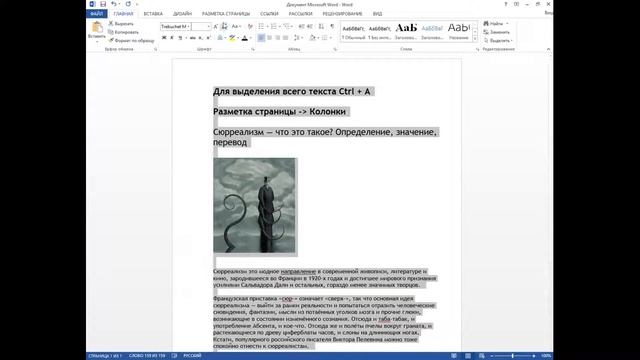Switch to the ВИД tab
Viewport: 640px width, 360px height.
pos(378,14)
